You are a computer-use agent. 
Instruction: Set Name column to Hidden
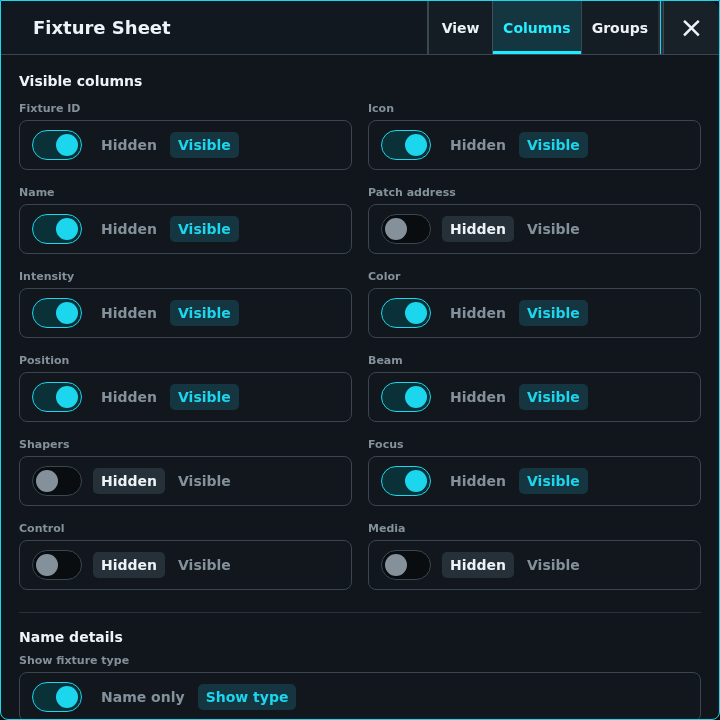point(129,229)
